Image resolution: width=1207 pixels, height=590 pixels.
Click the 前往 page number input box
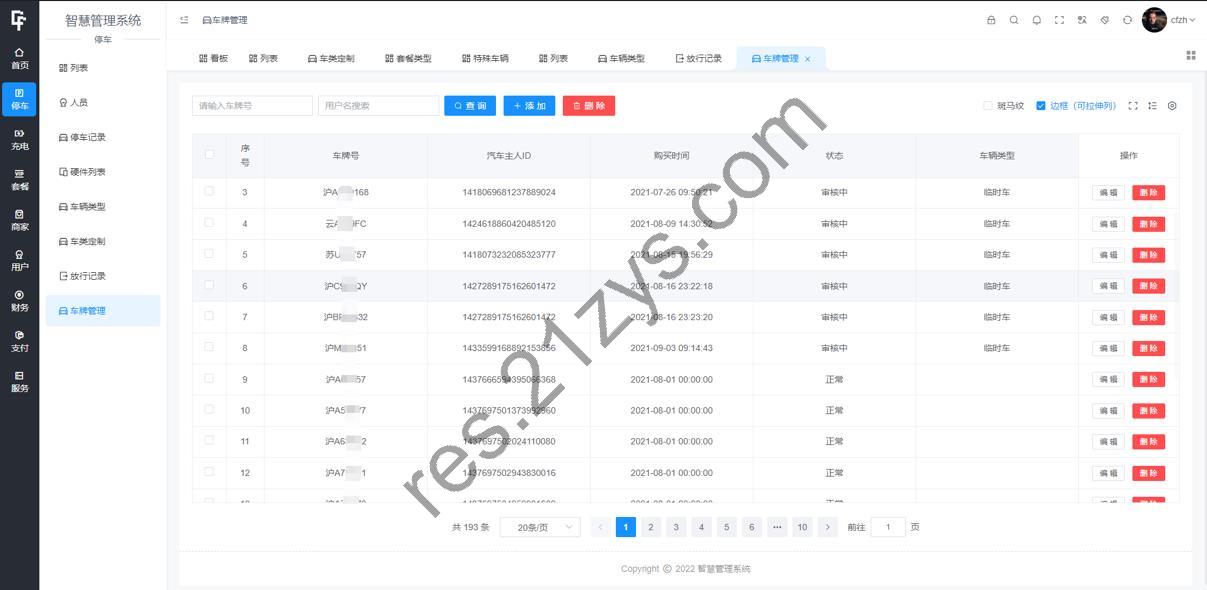click(888, 527)
